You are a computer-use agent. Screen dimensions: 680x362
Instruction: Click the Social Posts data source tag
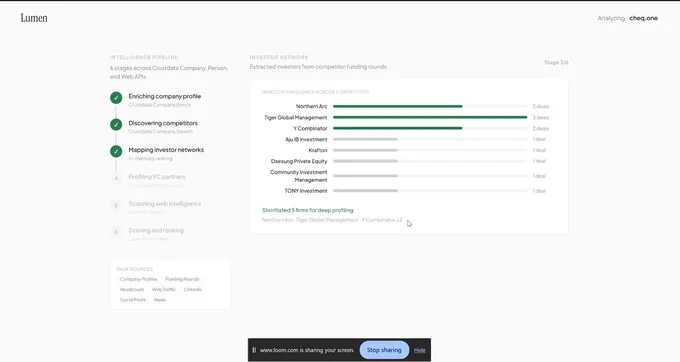pos(133,300)
